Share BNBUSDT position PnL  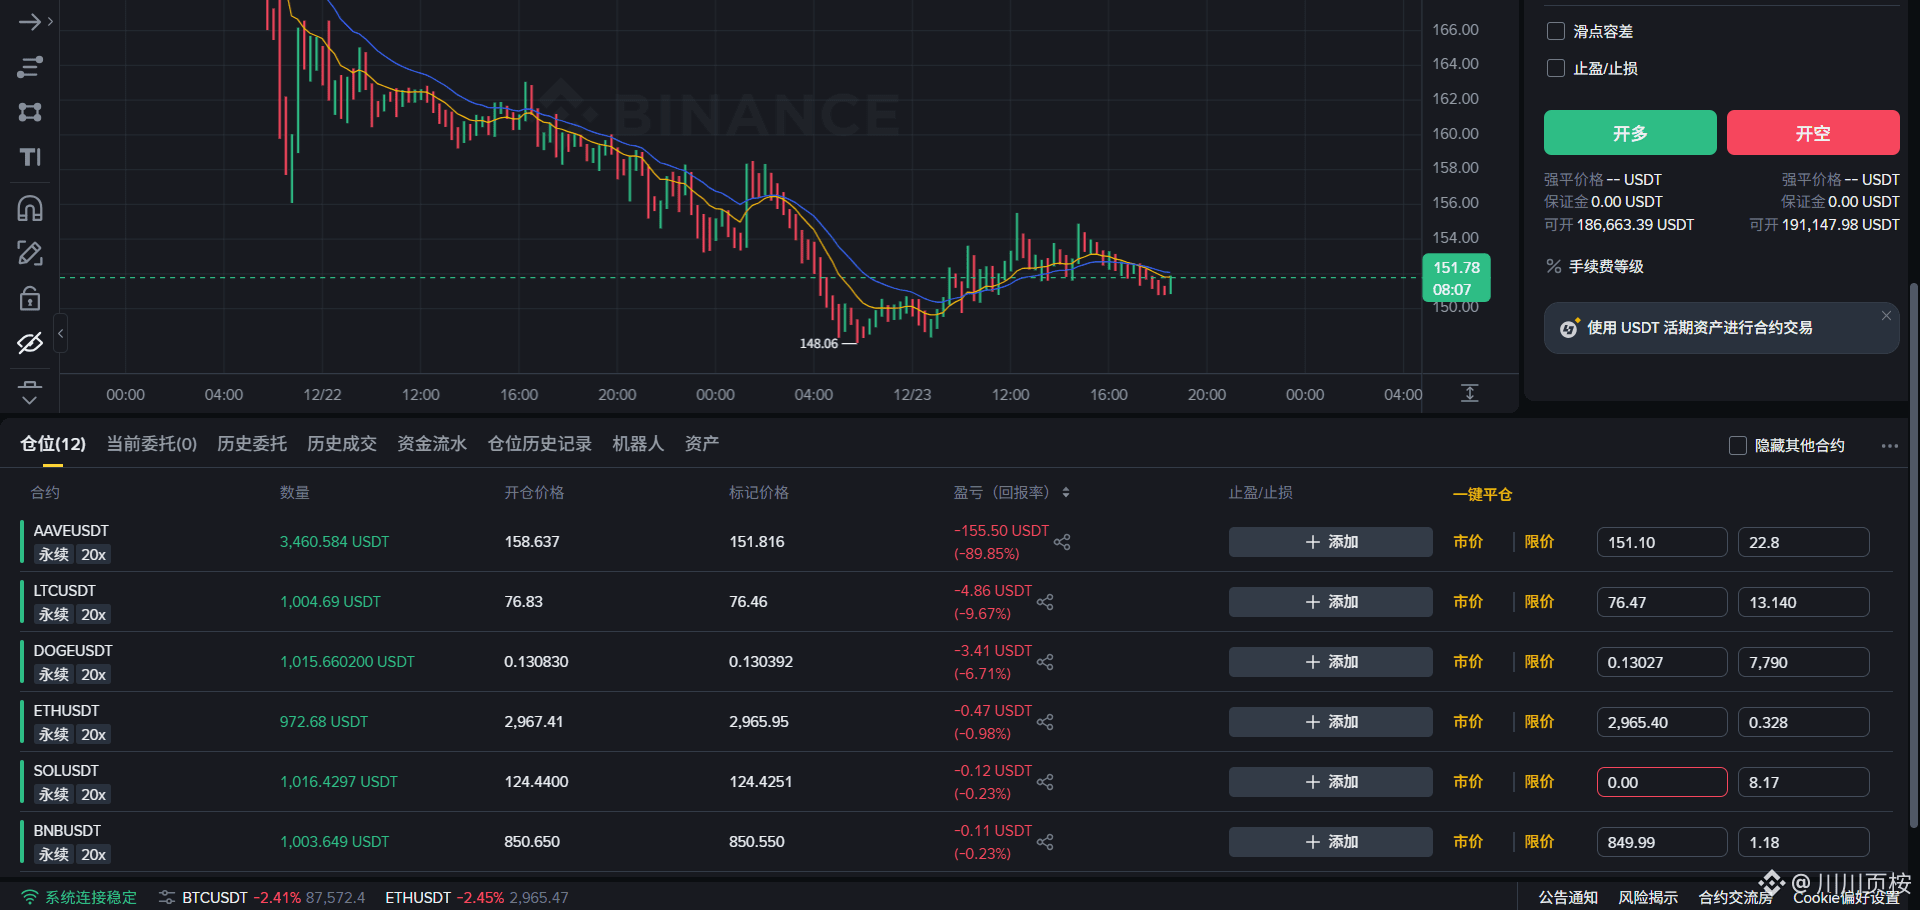click(x=1045, y=842)
